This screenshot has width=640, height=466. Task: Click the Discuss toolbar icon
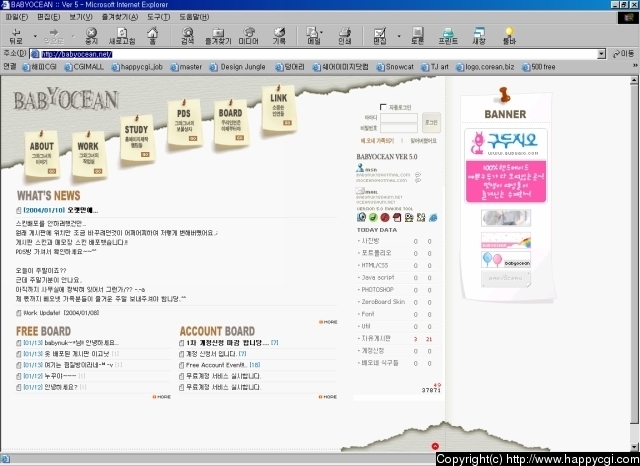pos(417,36)
